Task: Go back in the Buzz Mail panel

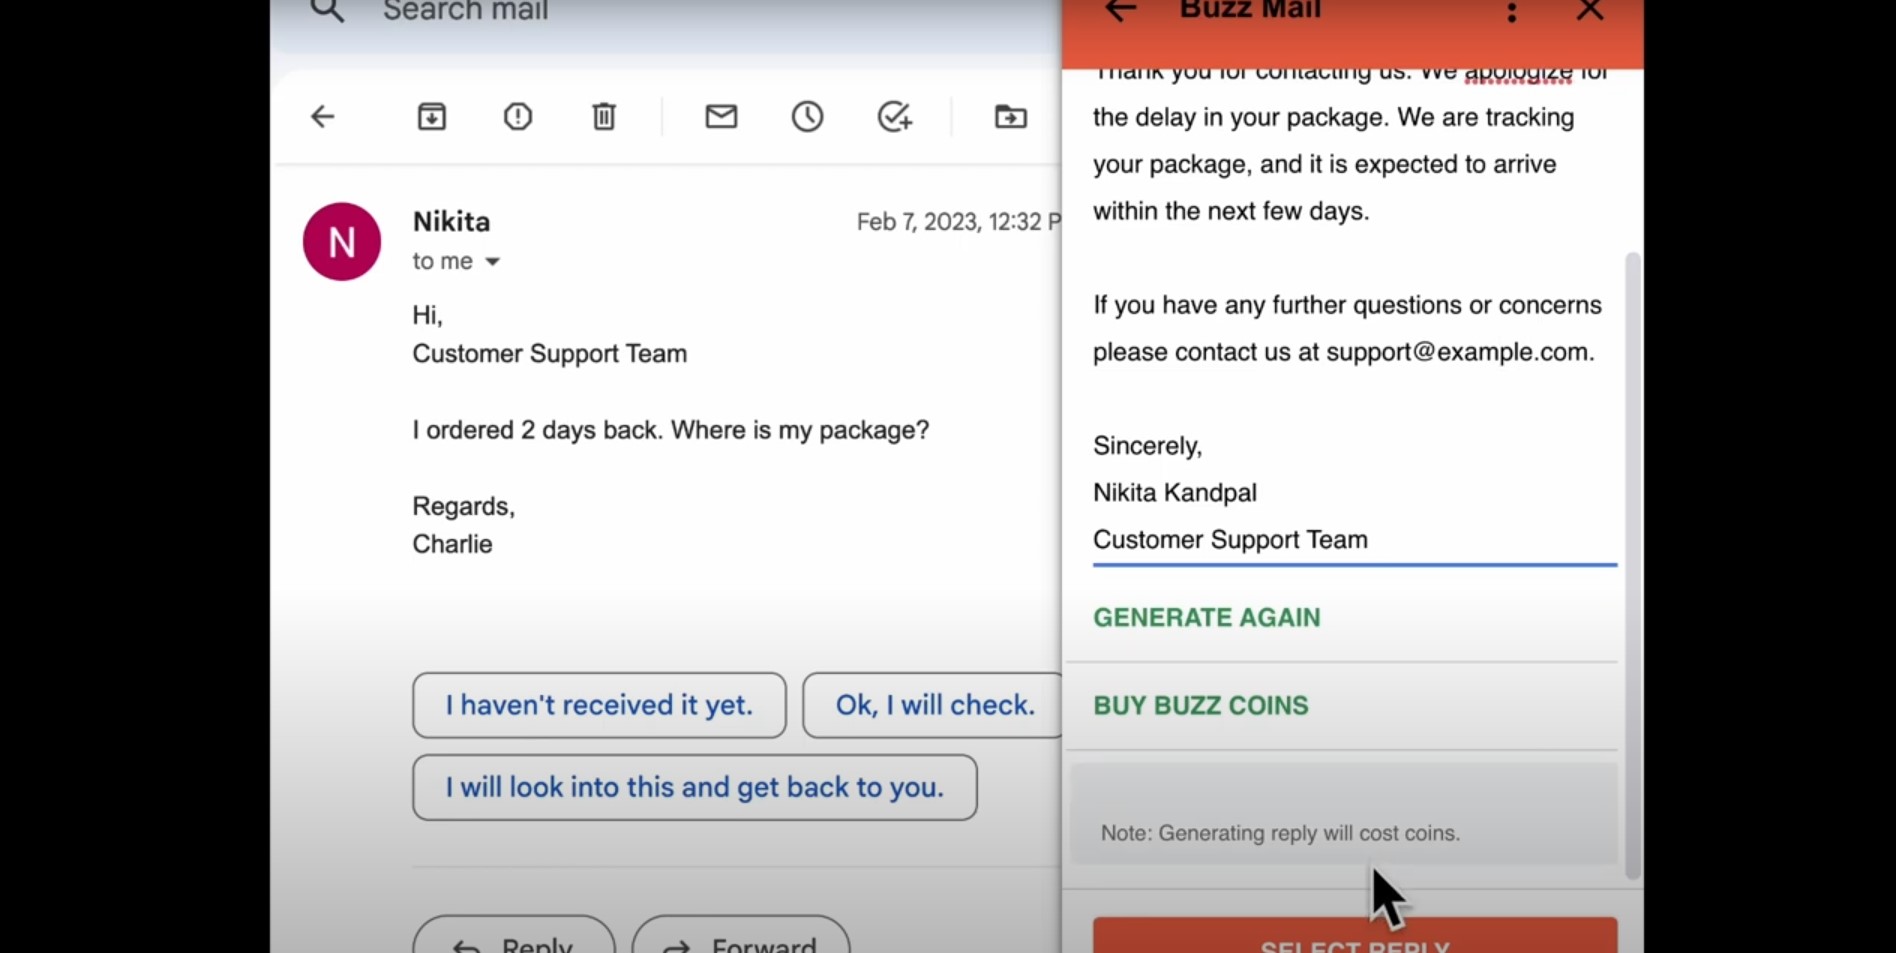Action: point(1120,11)
